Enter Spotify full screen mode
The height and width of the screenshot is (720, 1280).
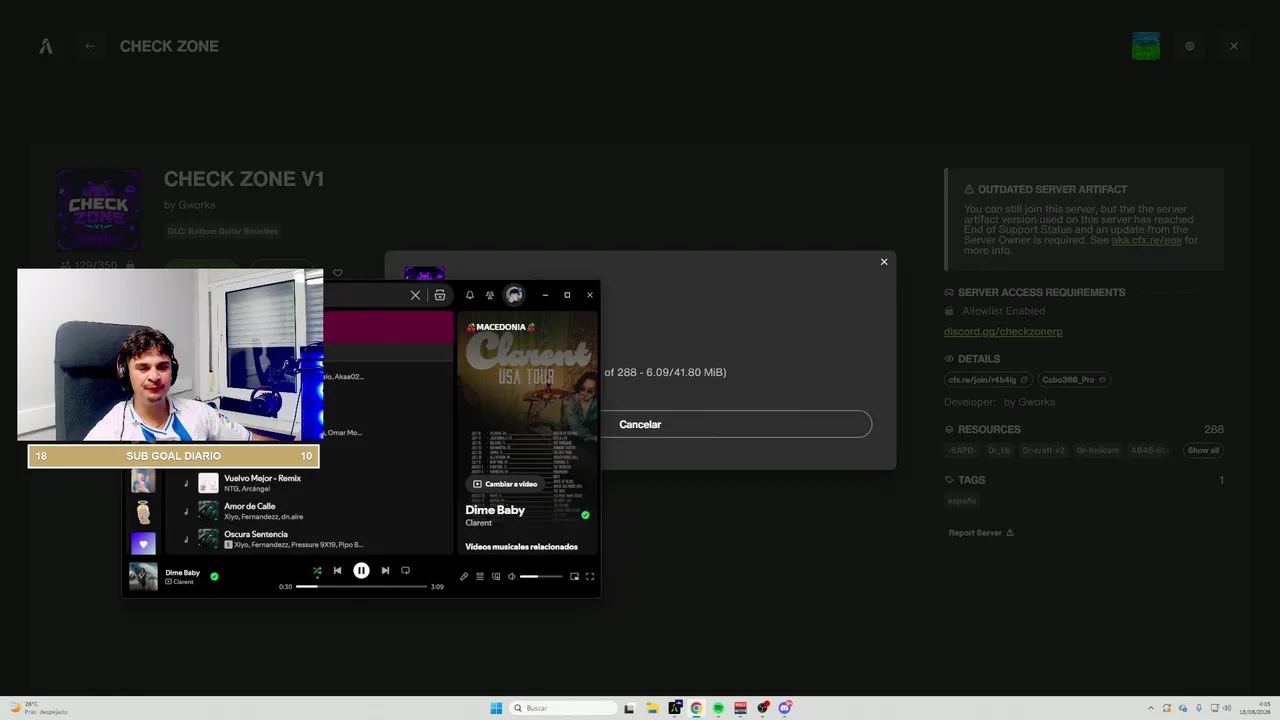[590, 576]
